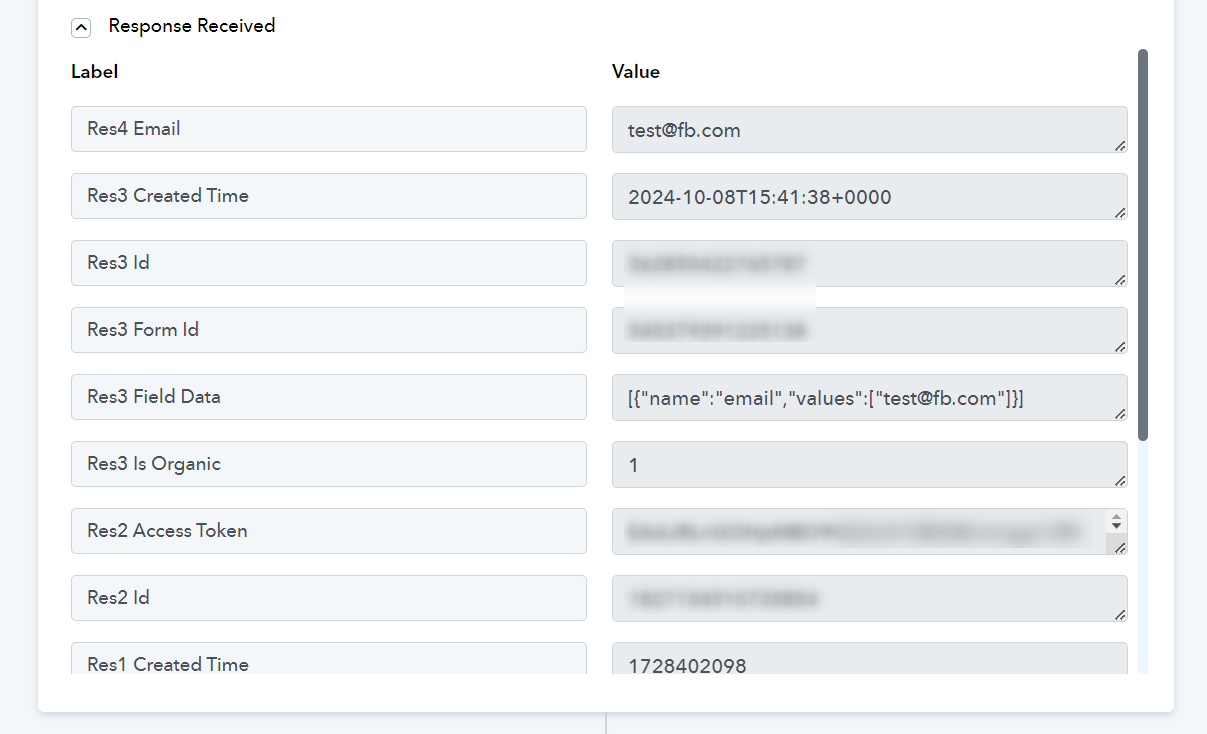Select the 2024-10-08T15:41:38+0000 value field
The width and height of the screenshot is (1207, 734).
click(x=870, y=197)
